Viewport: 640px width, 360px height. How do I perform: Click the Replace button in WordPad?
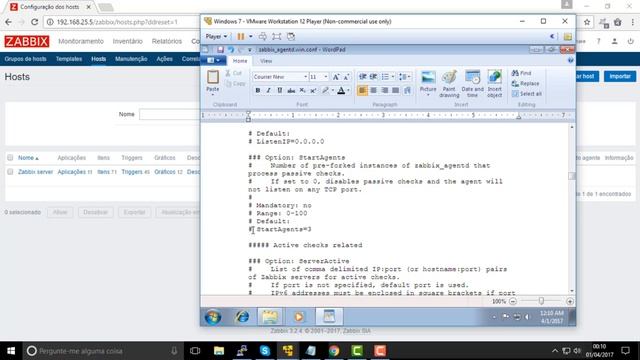point(526,83)
